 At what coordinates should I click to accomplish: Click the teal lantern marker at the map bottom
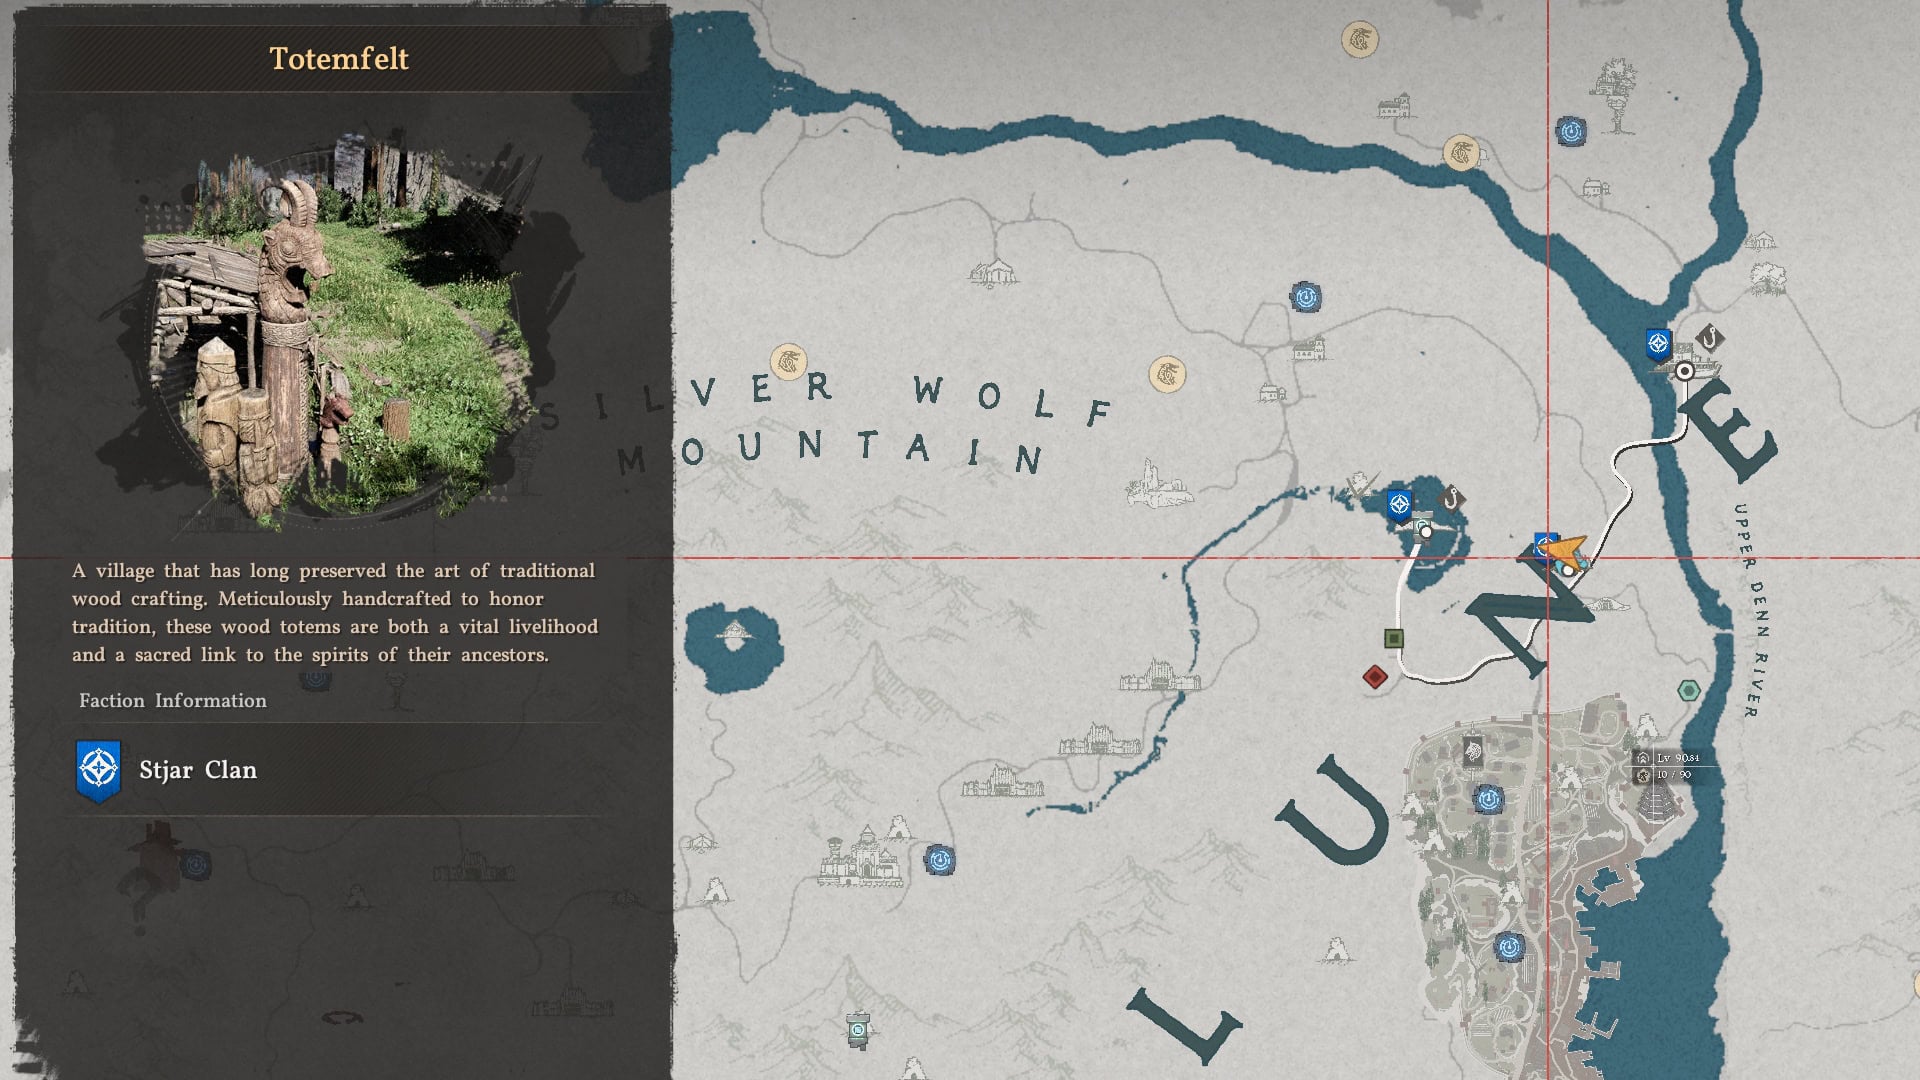click(858, 1028)
